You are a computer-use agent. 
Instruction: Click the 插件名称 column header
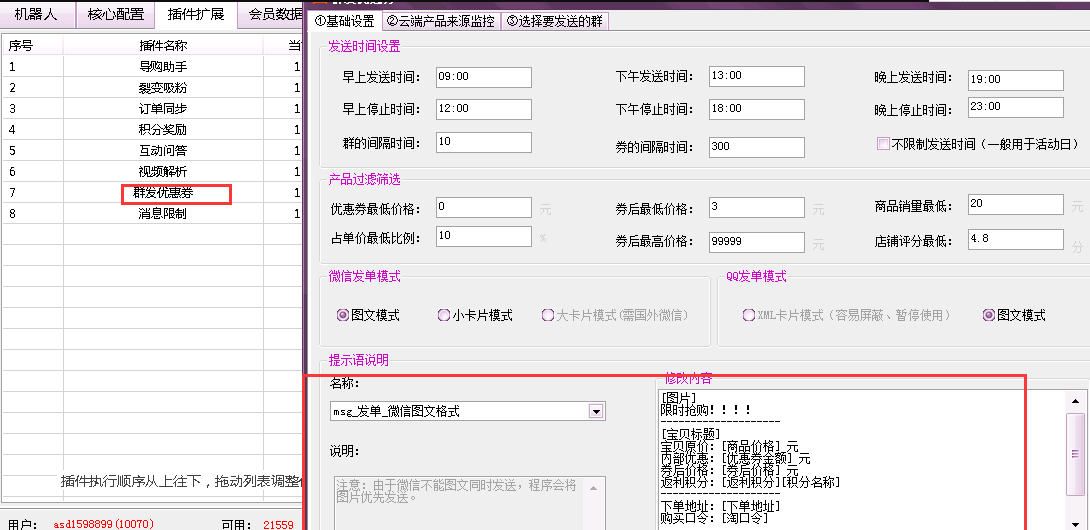(162, 45)
